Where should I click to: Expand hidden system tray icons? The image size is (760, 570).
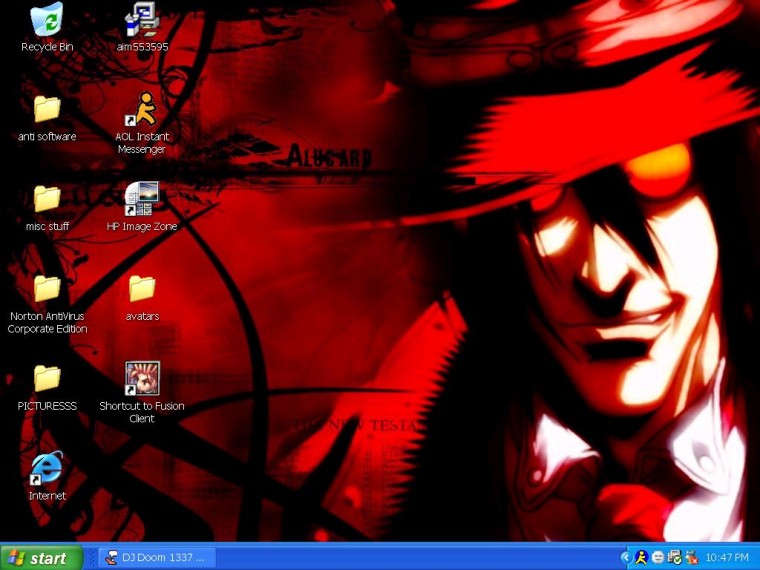[x=626, y=558]
